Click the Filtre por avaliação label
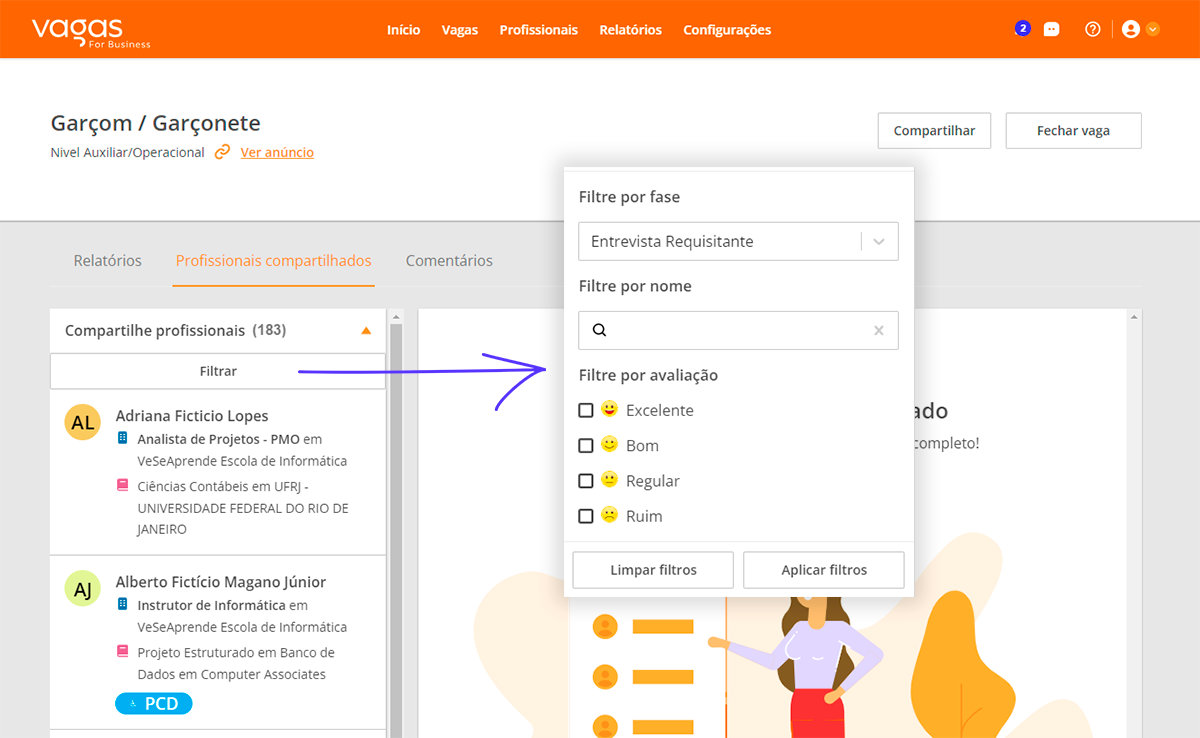This screenshot has width=1200, height=738. [649, 375]
